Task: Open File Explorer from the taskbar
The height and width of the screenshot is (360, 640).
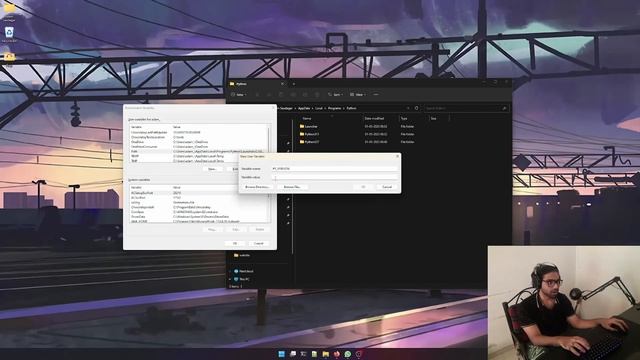Action: [325, 354]
